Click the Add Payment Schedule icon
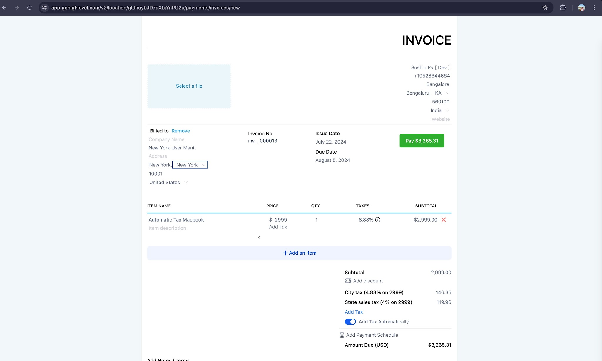This screenshot has height=361, width=602. pyautogui.click(x=342, y=335)
